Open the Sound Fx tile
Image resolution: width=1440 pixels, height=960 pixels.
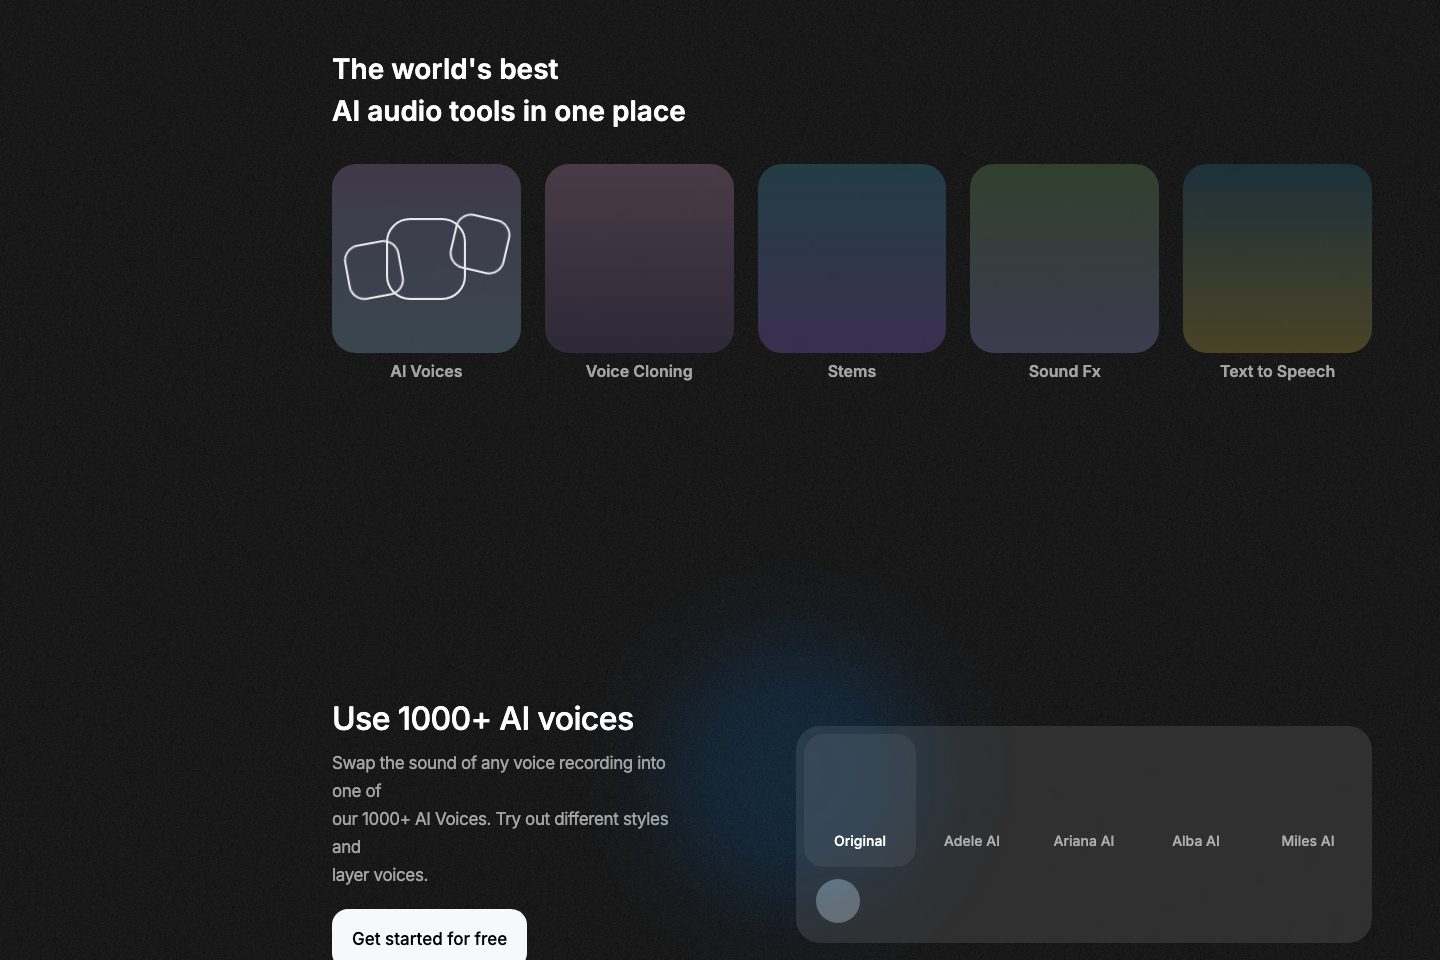click(x=1064, y=258)
